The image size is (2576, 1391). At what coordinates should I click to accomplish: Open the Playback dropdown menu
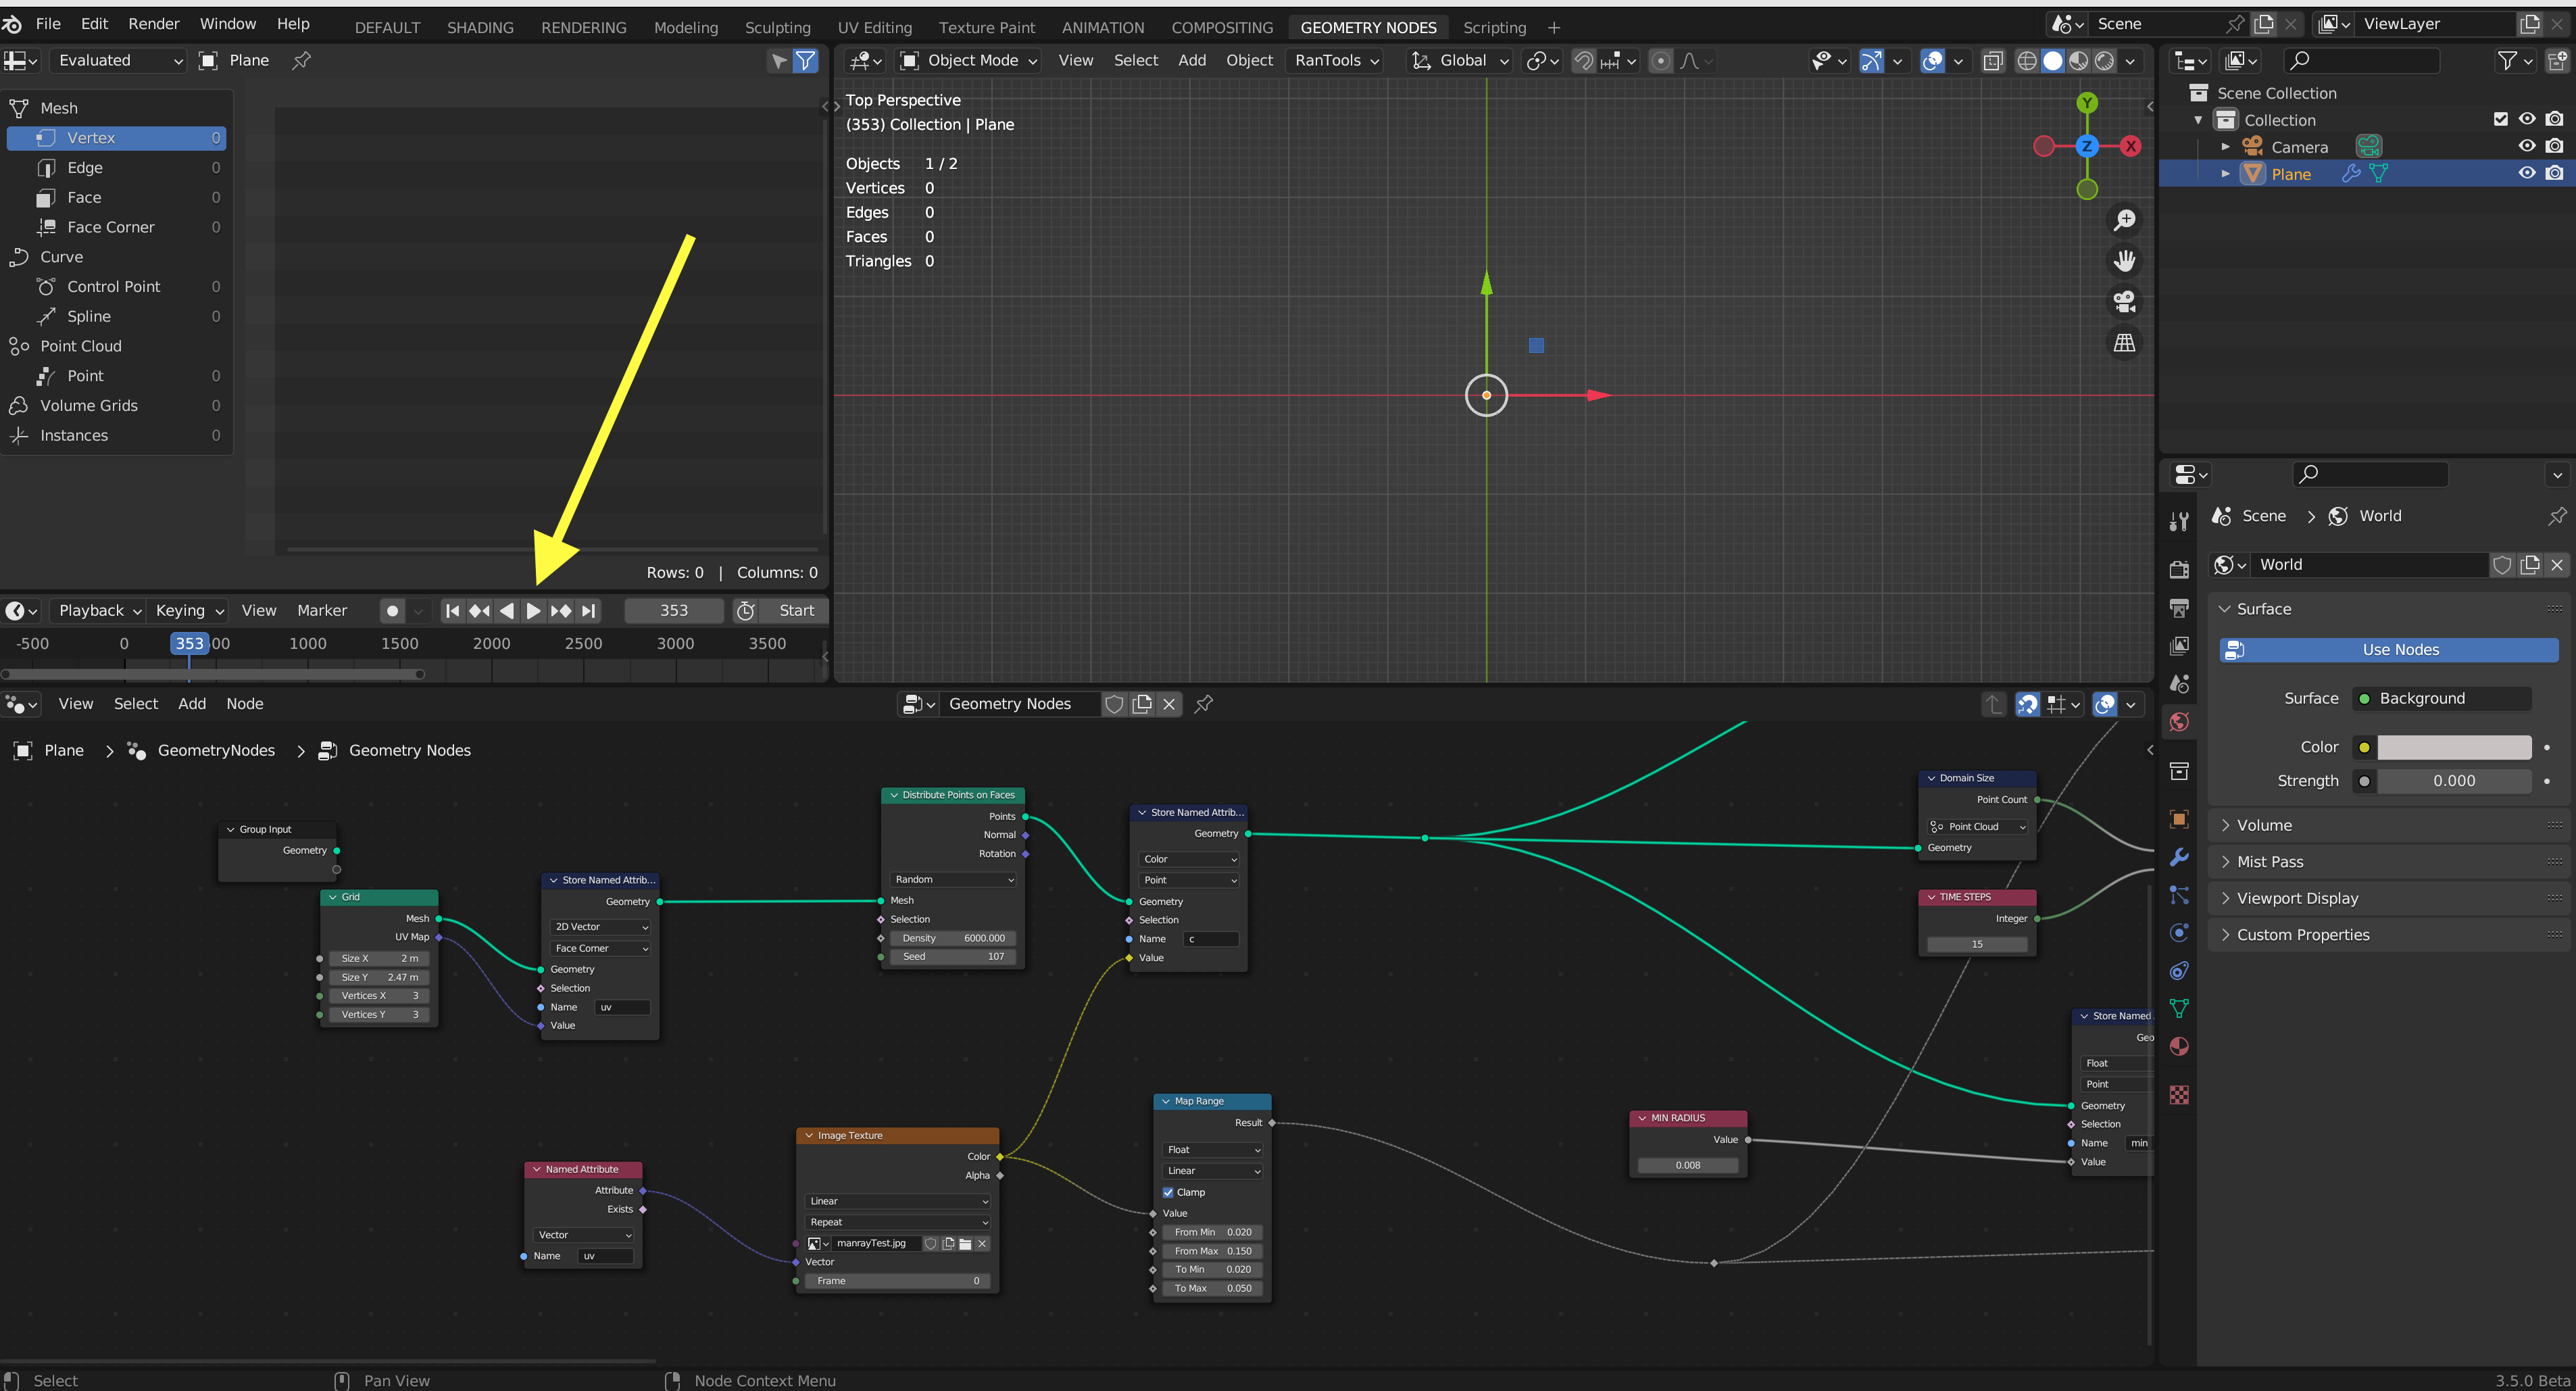(99, 611)
